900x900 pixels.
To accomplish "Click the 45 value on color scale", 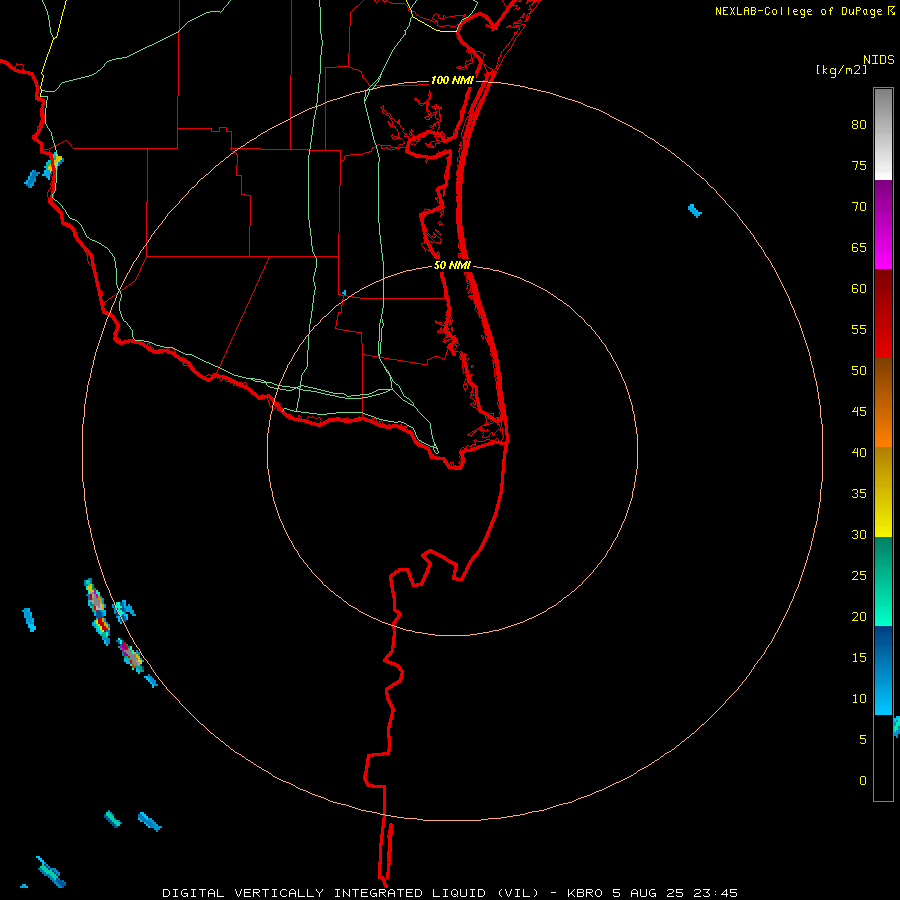I will (x=859, y=412).
